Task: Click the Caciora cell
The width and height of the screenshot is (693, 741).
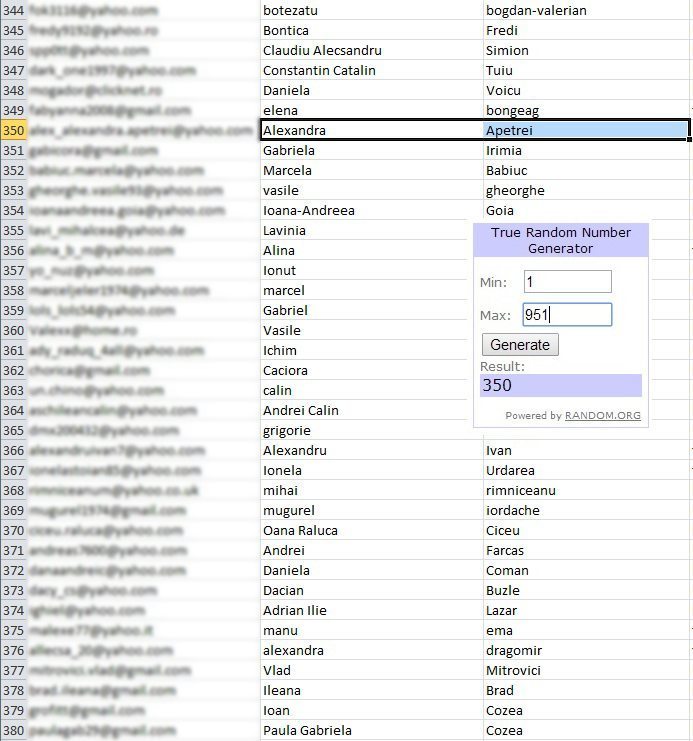Action: point(372,370)
